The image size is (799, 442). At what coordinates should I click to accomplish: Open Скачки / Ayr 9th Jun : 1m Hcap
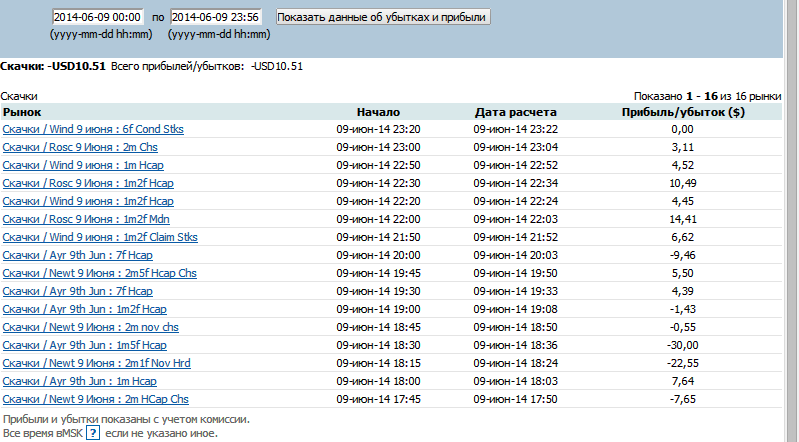79,381
